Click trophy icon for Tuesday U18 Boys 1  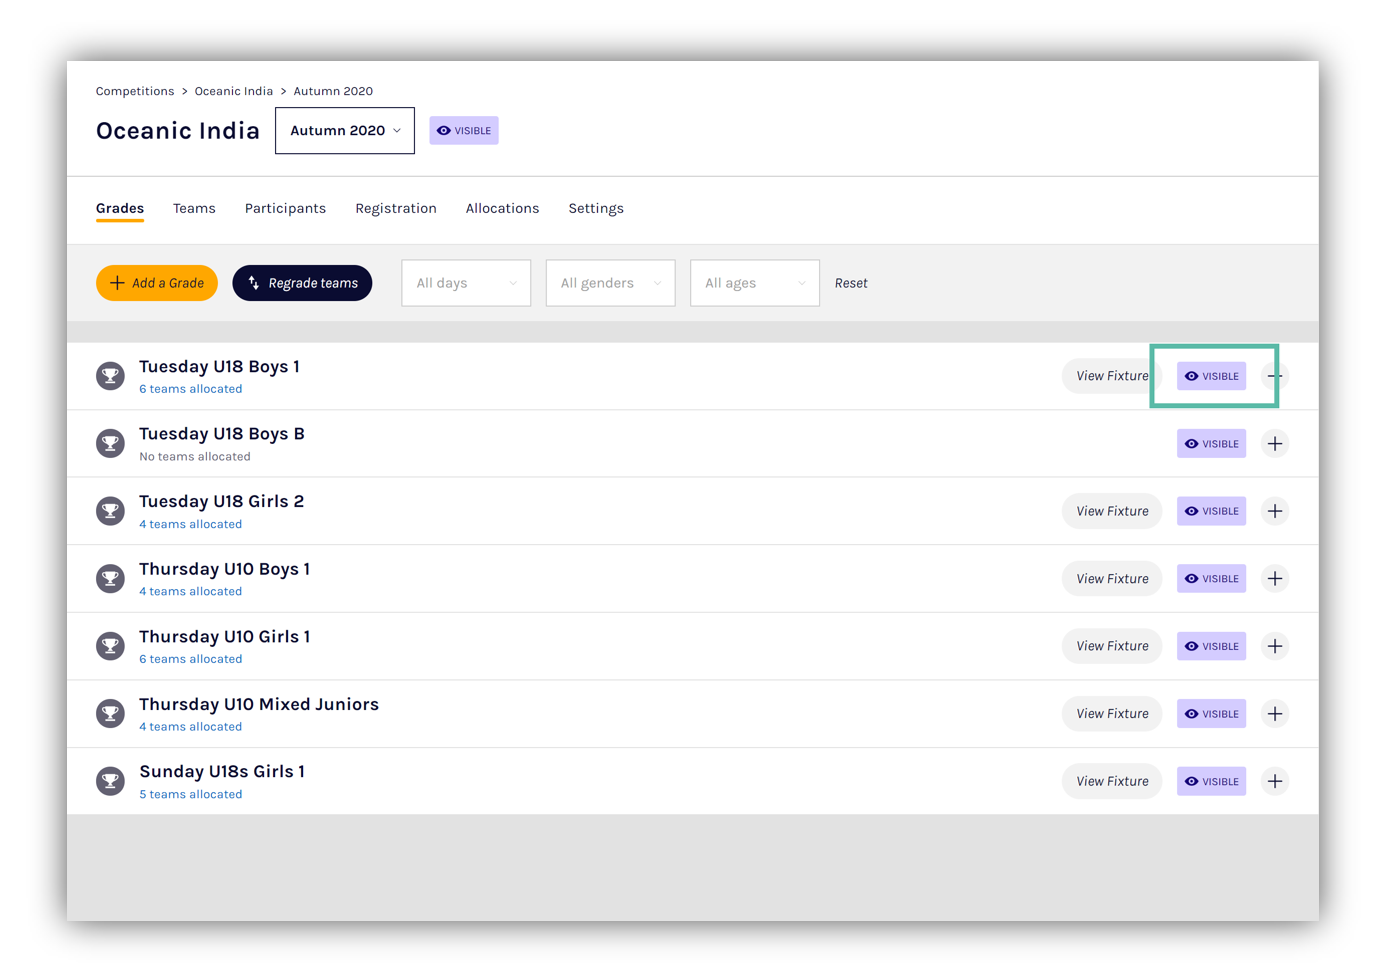[110, 376]
